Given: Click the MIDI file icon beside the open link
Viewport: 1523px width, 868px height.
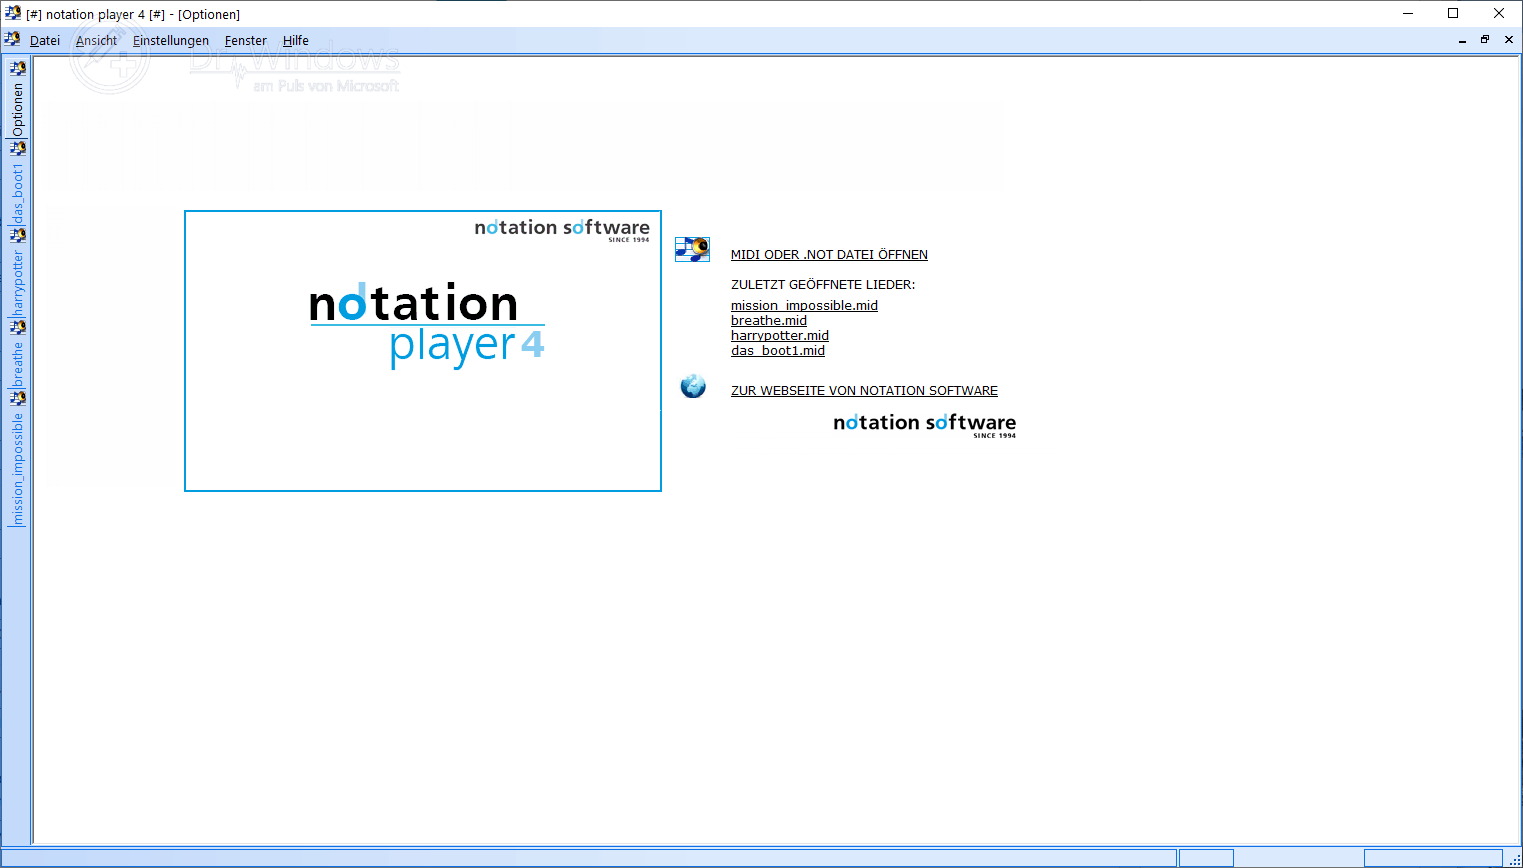Looking at the screenshot, I should pos(691,249).
